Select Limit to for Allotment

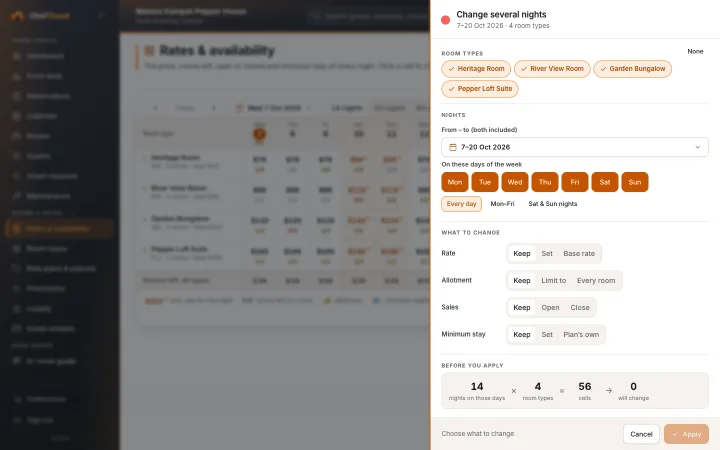pos(553,281)
